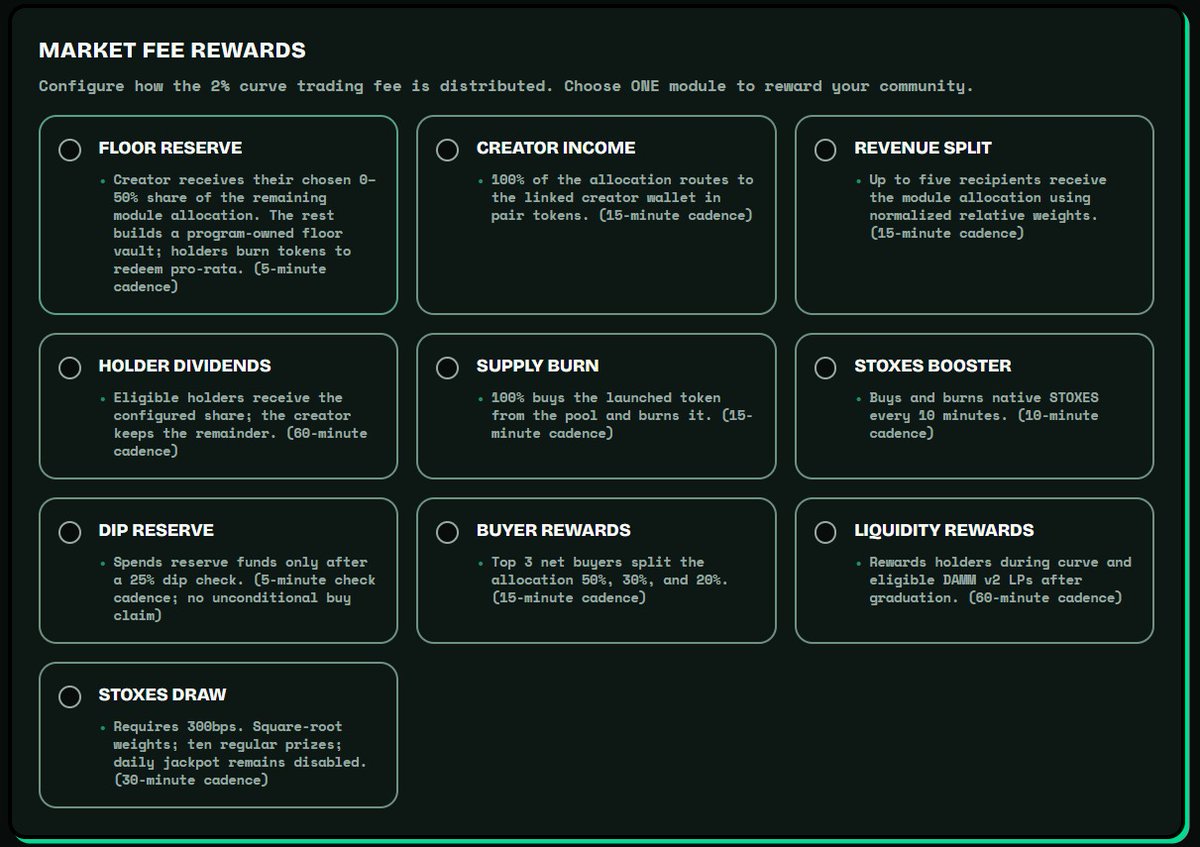The image size is (1200, 847).
Task: Select the Revenue Split radio button
Action: [825, 150]
